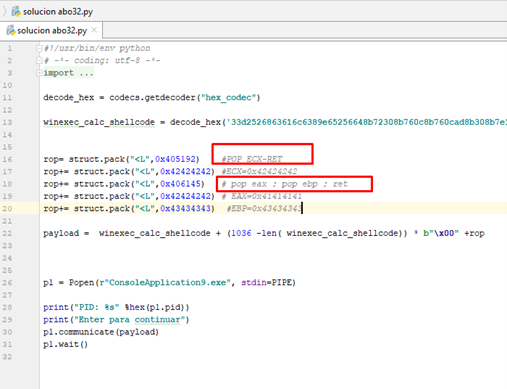This screenshot has height=389, width=507.
Task: Click the #EBP=0x43434343 comment
Action: point(264,209)
